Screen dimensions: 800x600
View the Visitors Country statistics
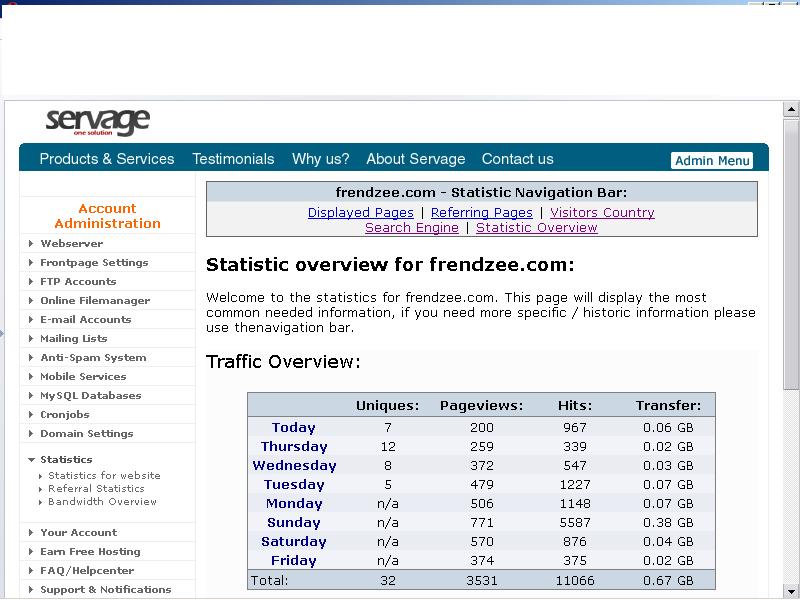(602, 213)
